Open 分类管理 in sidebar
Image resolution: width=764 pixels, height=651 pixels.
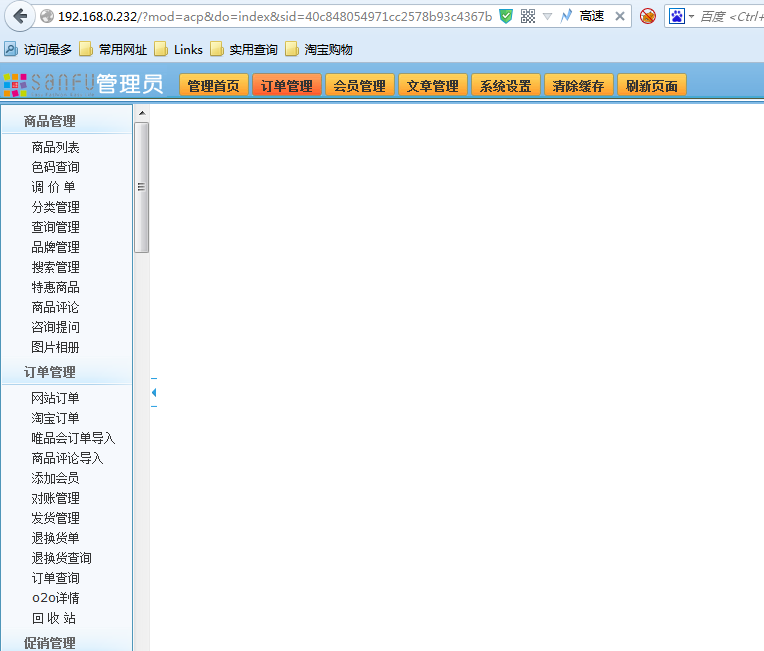point(56,207)
